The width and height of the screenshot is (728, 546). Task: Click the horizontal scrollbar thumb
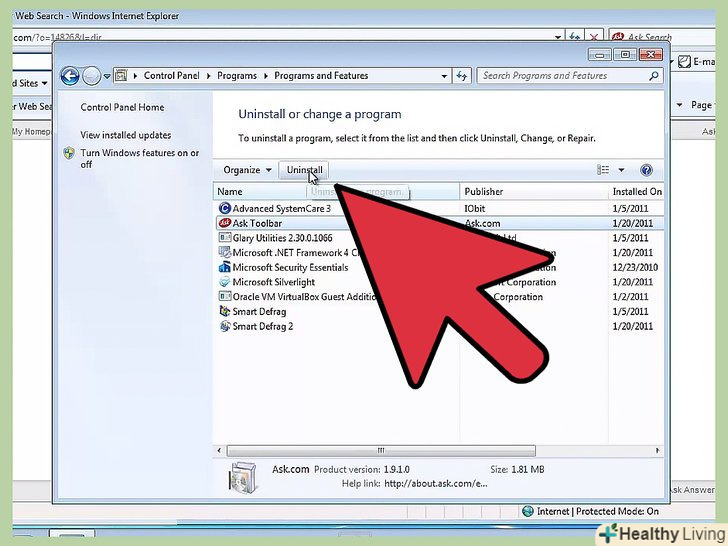pos(381,450)
